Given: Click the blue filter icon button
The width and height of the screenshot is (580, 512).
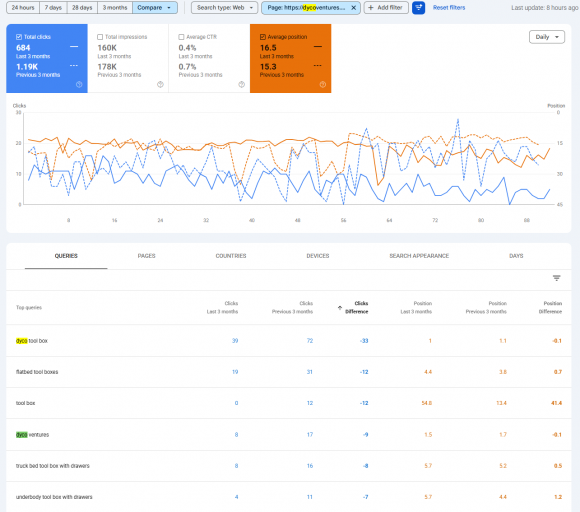Looking at the screenshot, I should pyautogui.click(x=418, y=8).
